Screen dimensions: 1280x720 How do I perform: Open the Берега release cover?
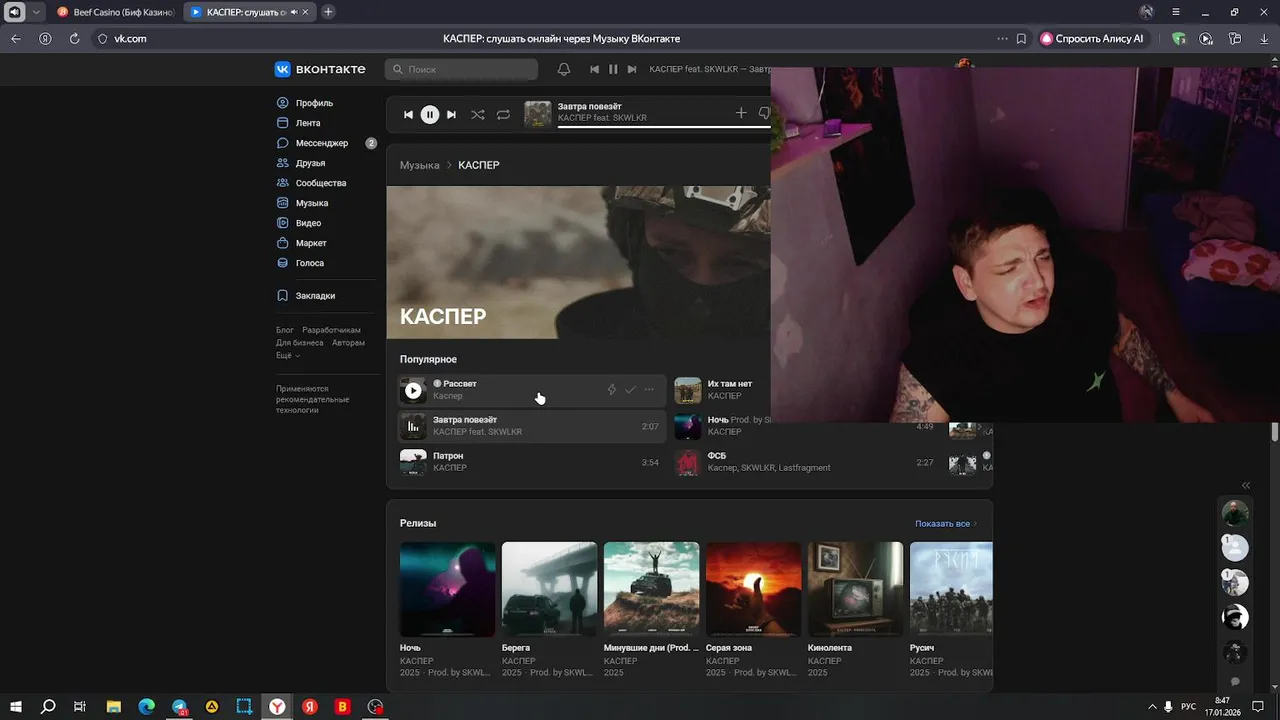click(549, 589)
